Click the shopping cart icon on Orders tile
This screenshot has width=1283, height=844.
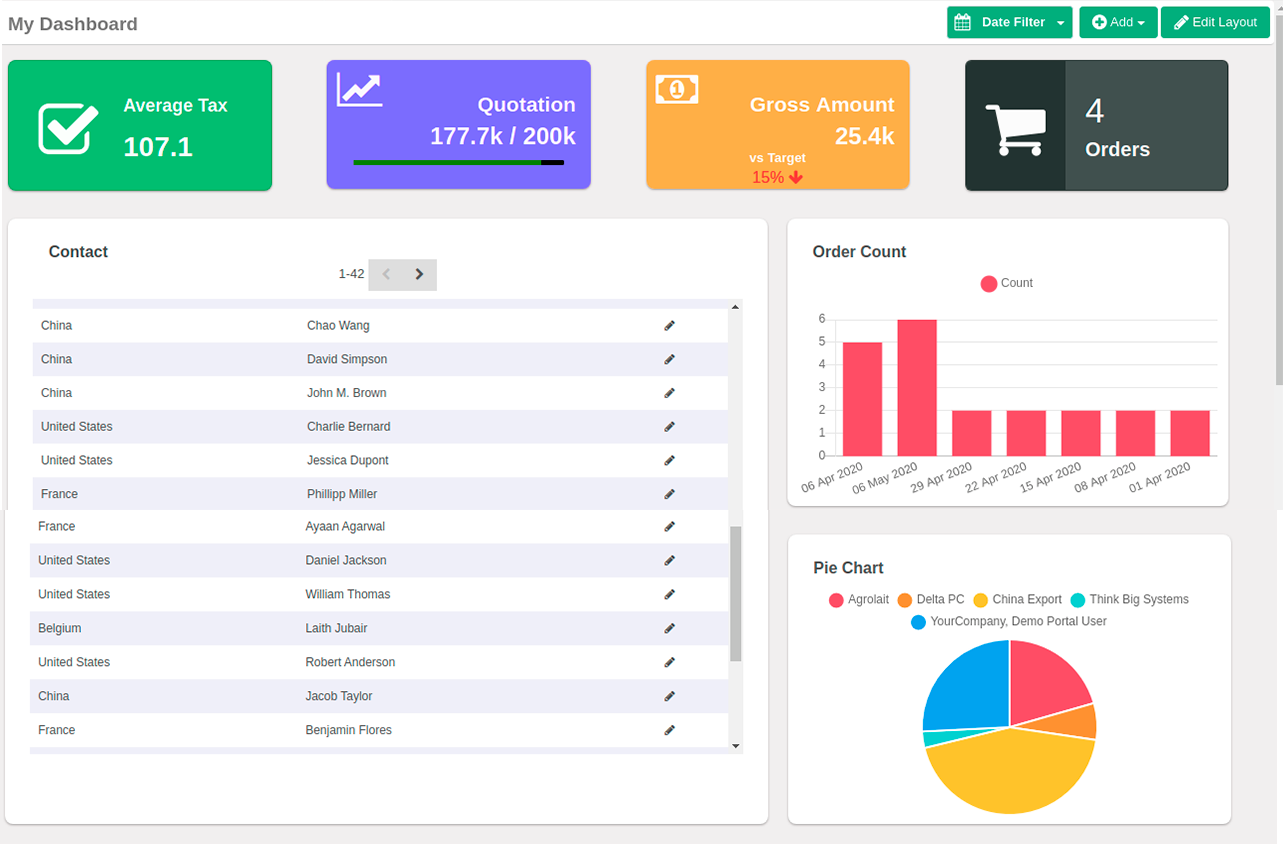click(1015, 130)
